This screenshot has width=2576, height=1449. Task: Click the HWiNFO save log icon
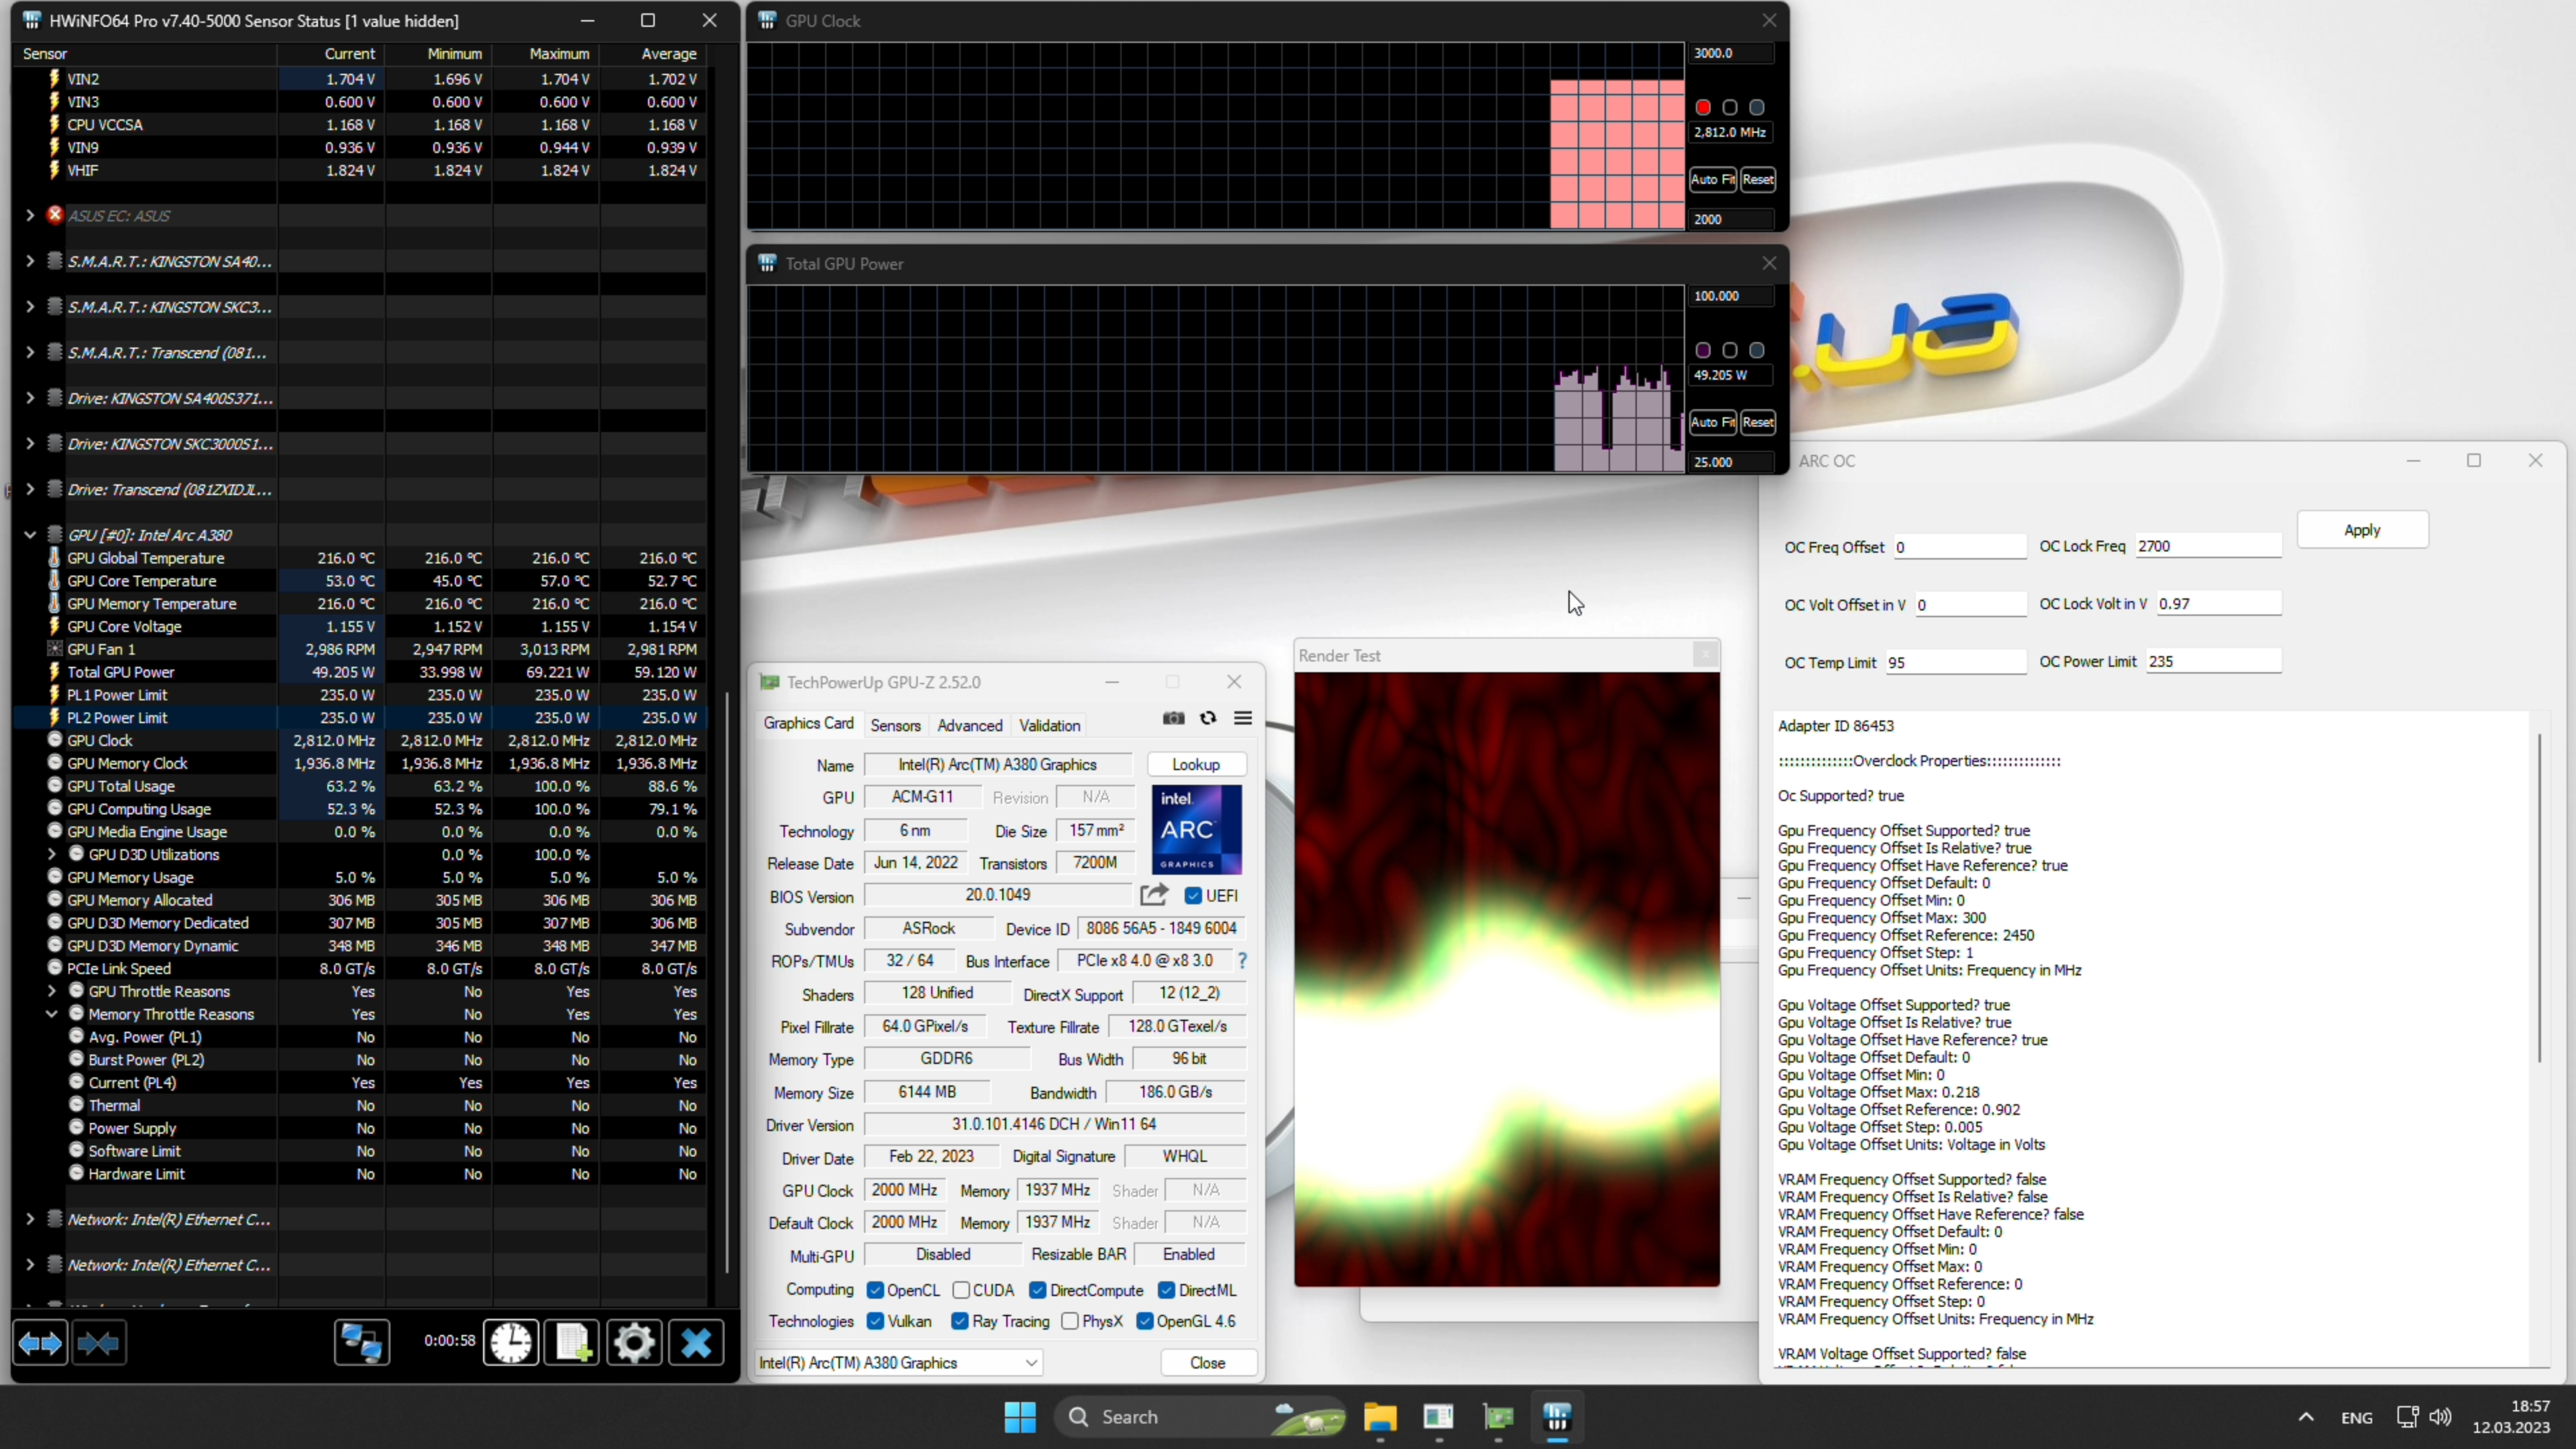pyautogui.click(x=573, y=1342)
